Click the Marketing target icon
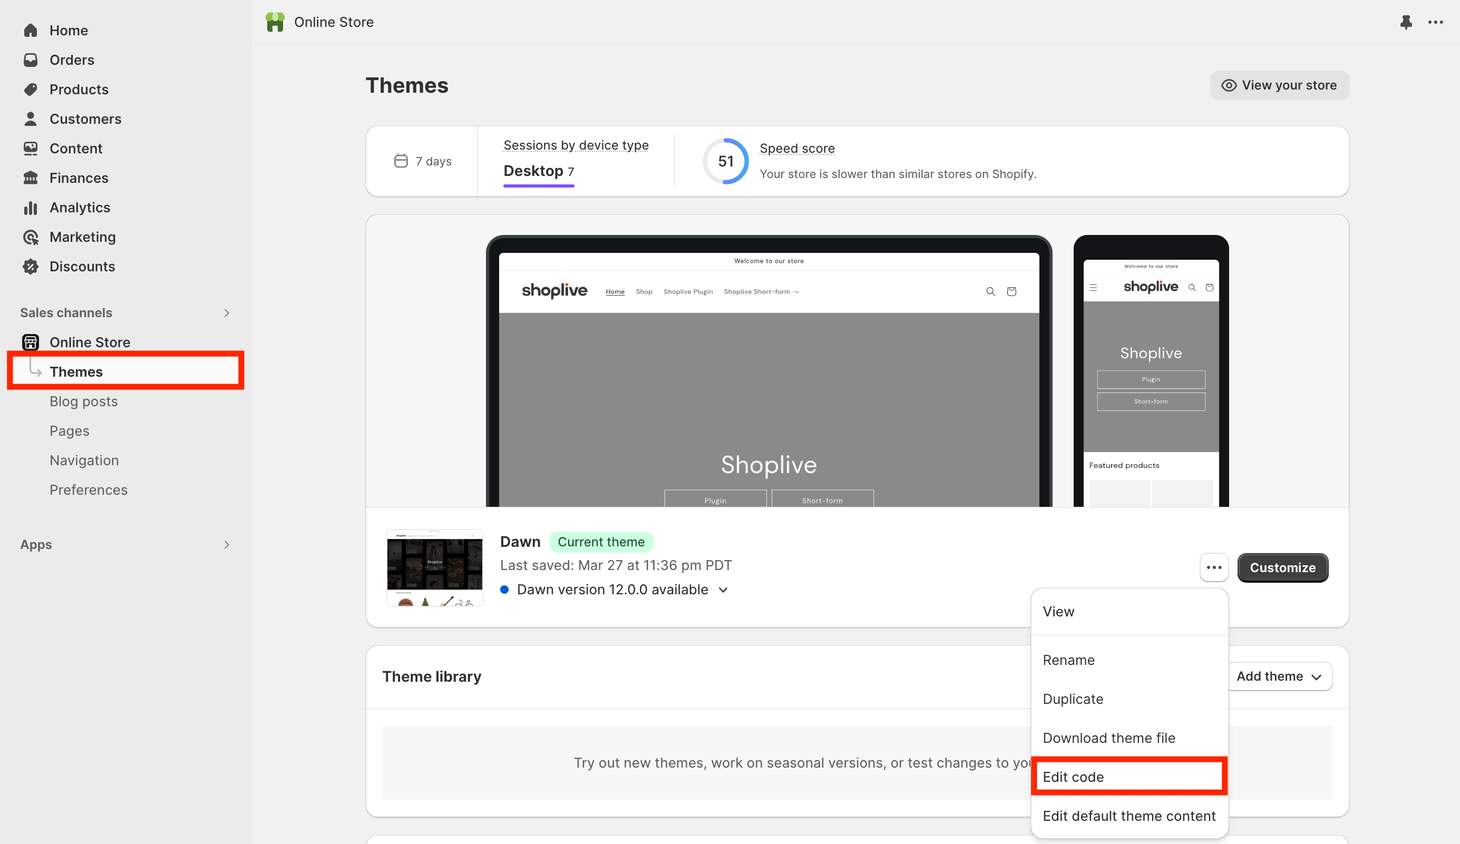Screen dimensions: 1460x844 point(31,237)
